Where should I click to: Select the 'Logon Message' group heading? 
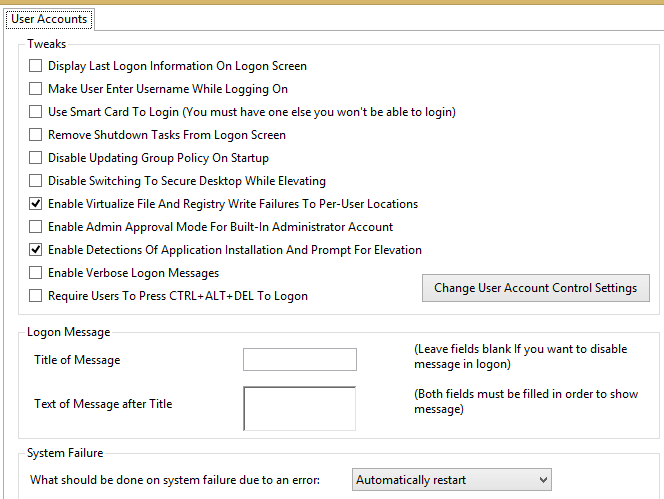(69, 332)
